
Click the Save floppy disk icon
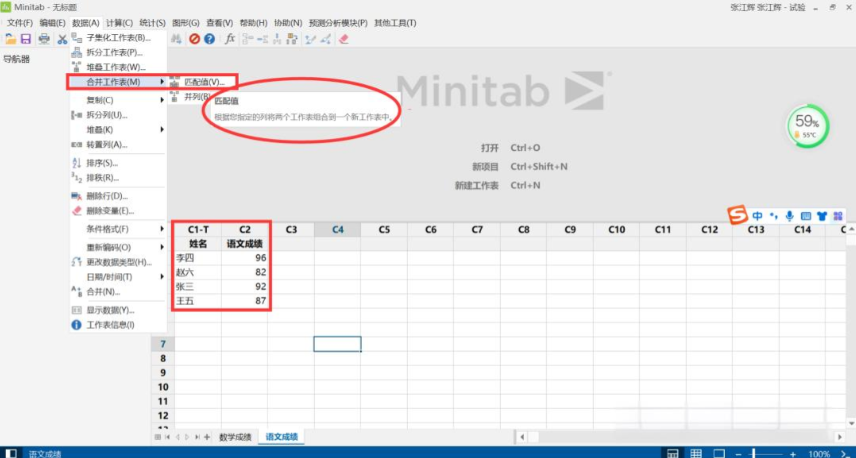pos(26,39)
